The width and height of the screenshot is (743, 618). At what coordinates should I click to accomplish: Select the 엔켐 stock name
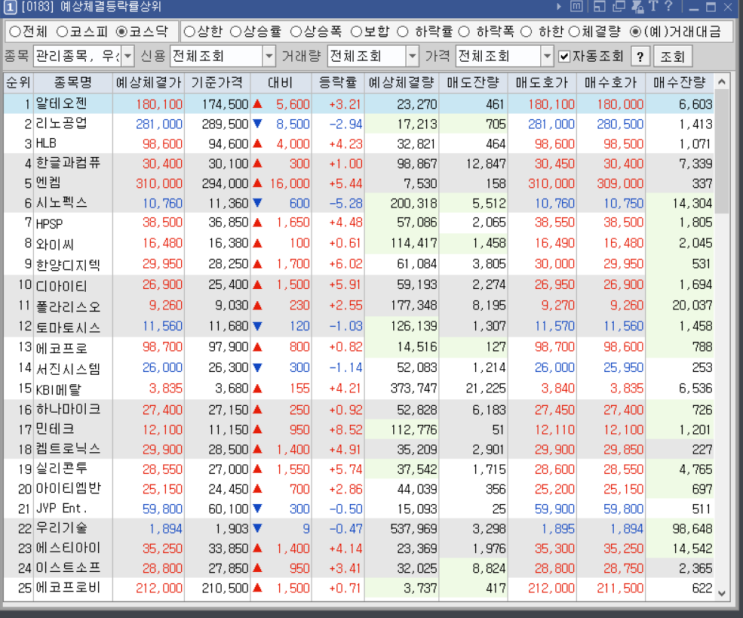(x=48, y=183)
